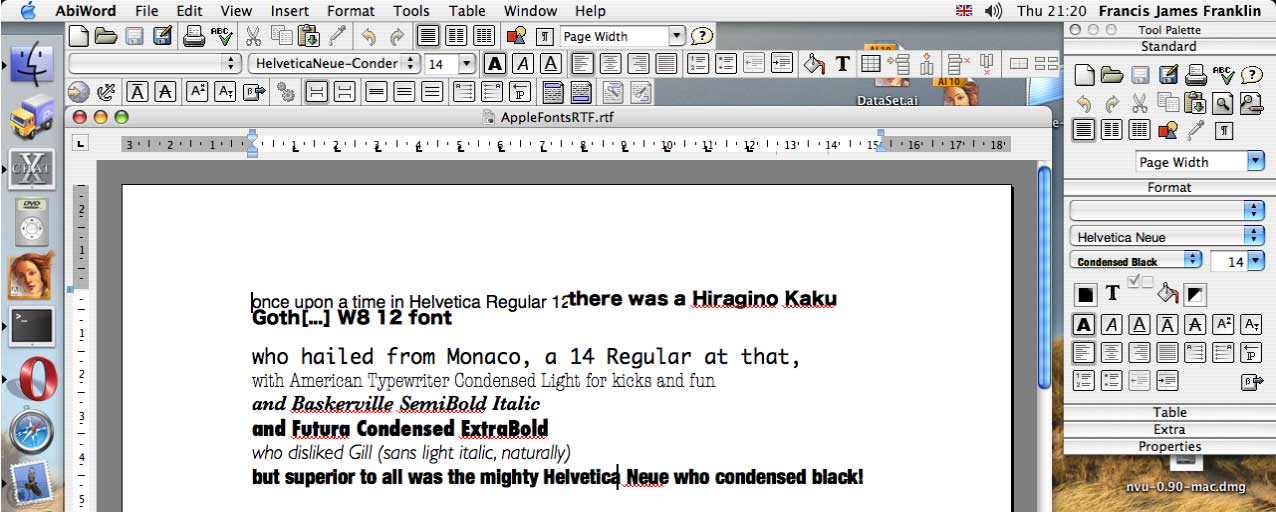Toggle Italic in the main toolbar
This screenshot has width=1276, height=512.
click(x=522, y=63)
